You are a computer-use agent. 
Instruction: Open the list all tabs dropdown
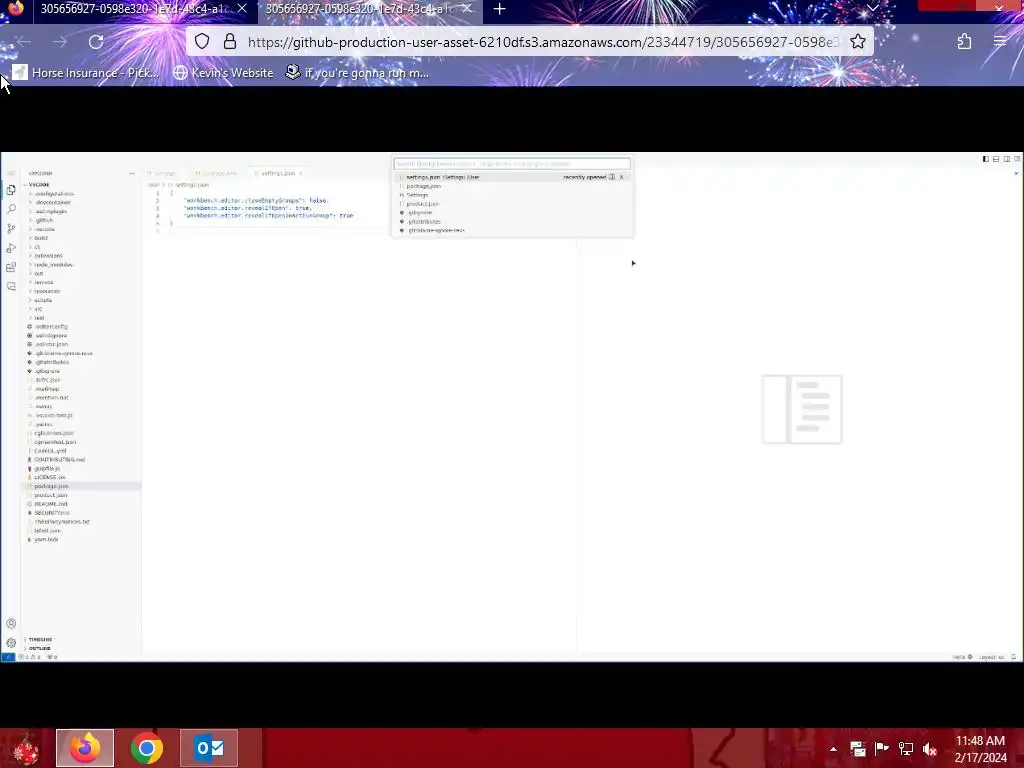[x=872, y=8]
